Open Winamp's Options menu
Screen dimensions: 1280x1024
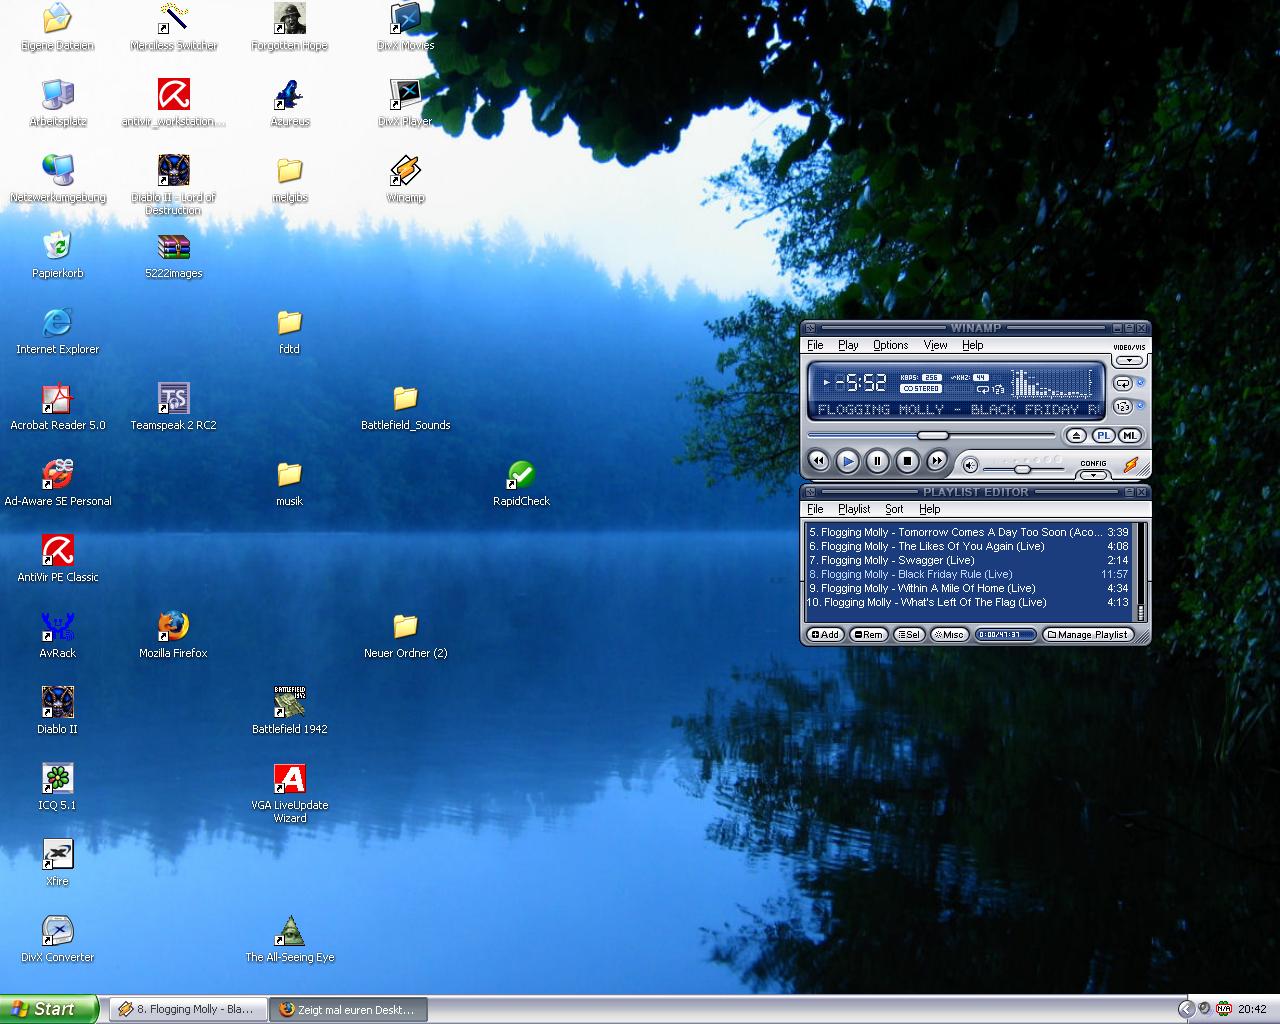[890, 345]
